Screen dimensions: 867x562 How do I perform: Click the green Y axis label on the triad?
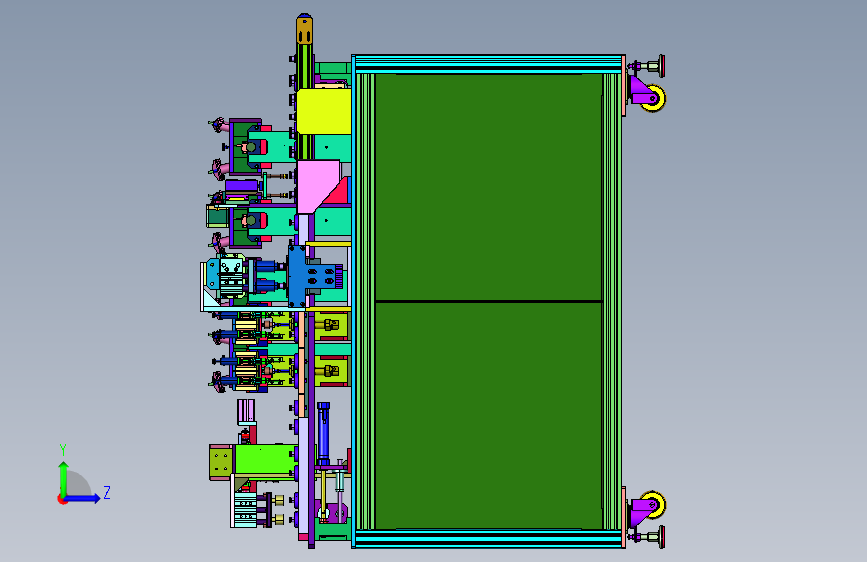[63, 450]
